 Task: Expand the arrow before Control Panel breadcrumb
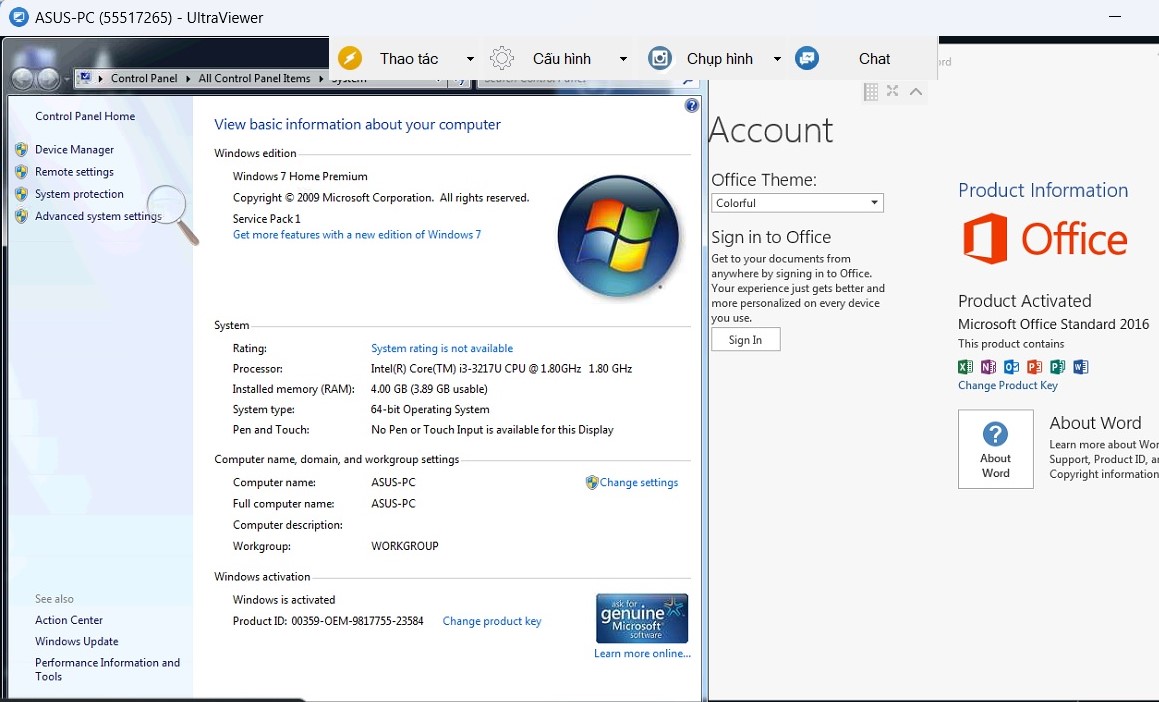click(101, 78)
